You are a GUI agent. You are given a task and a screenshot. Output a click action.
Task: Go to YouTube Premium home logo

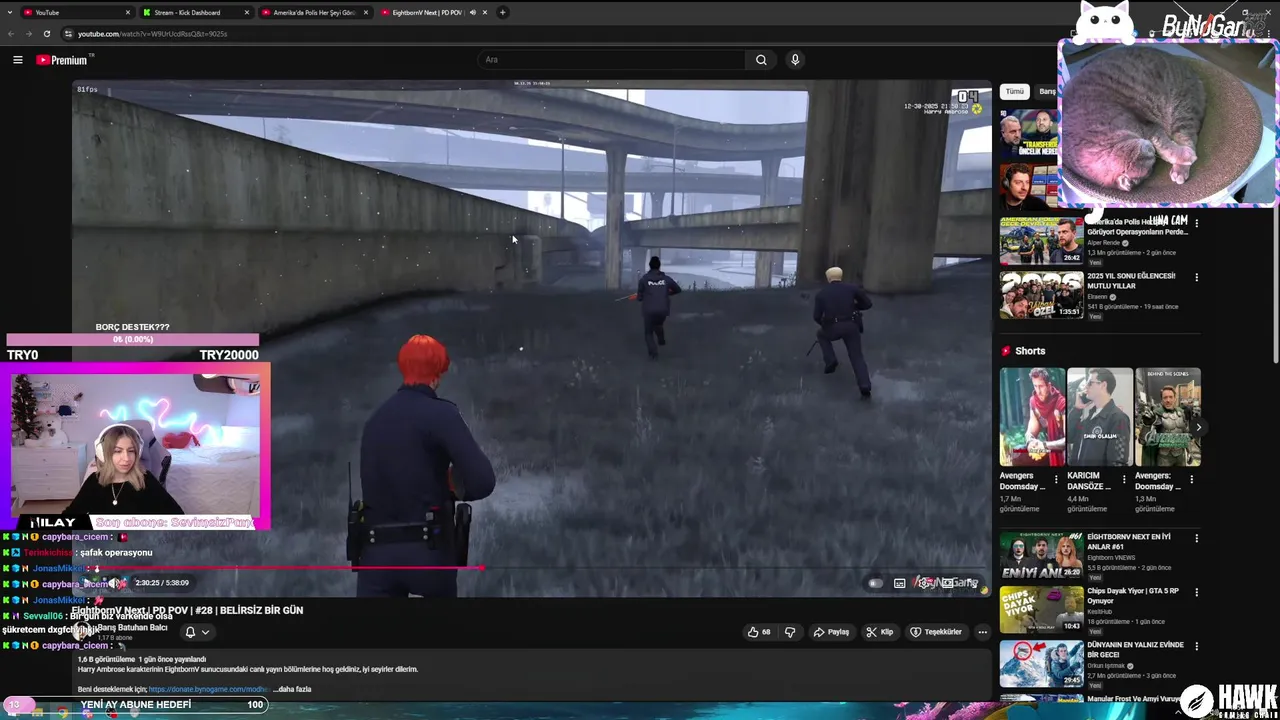[x=62, y=60]
